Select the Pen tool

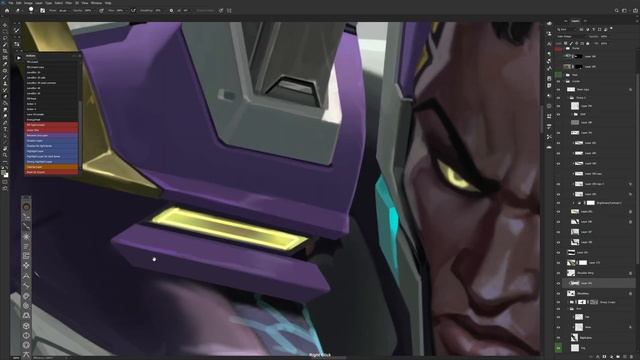(5, 122)
